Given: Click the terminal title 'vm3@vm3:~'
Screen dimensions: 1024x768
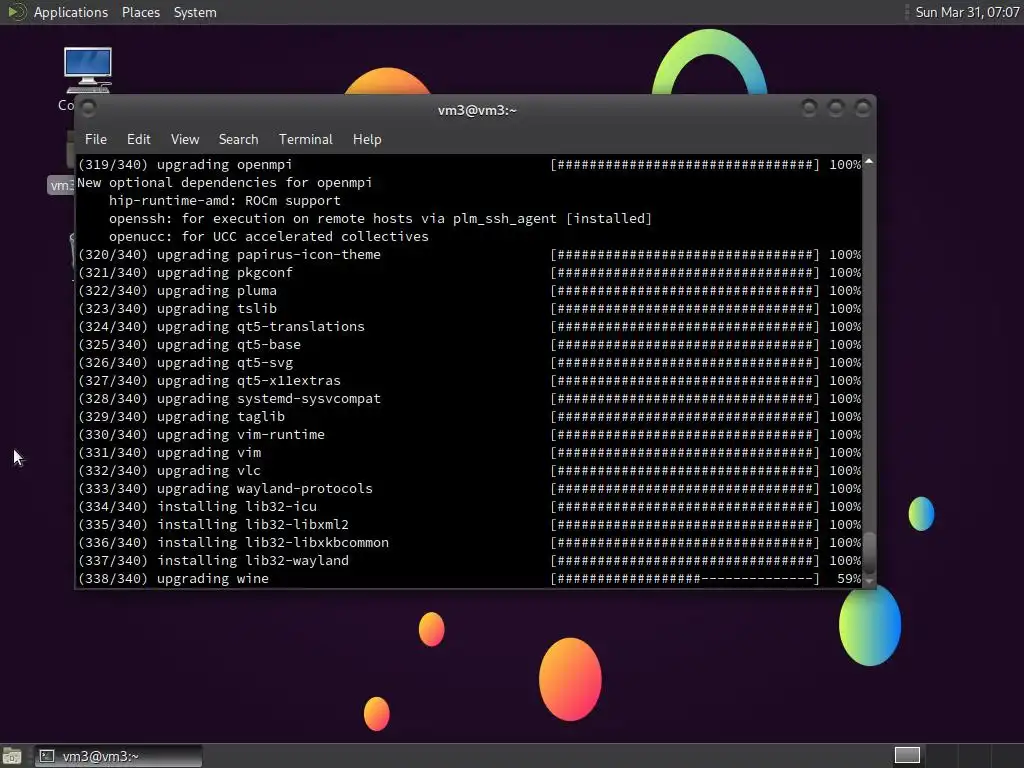Looking at the screenshot, I should tap(477, 110).
